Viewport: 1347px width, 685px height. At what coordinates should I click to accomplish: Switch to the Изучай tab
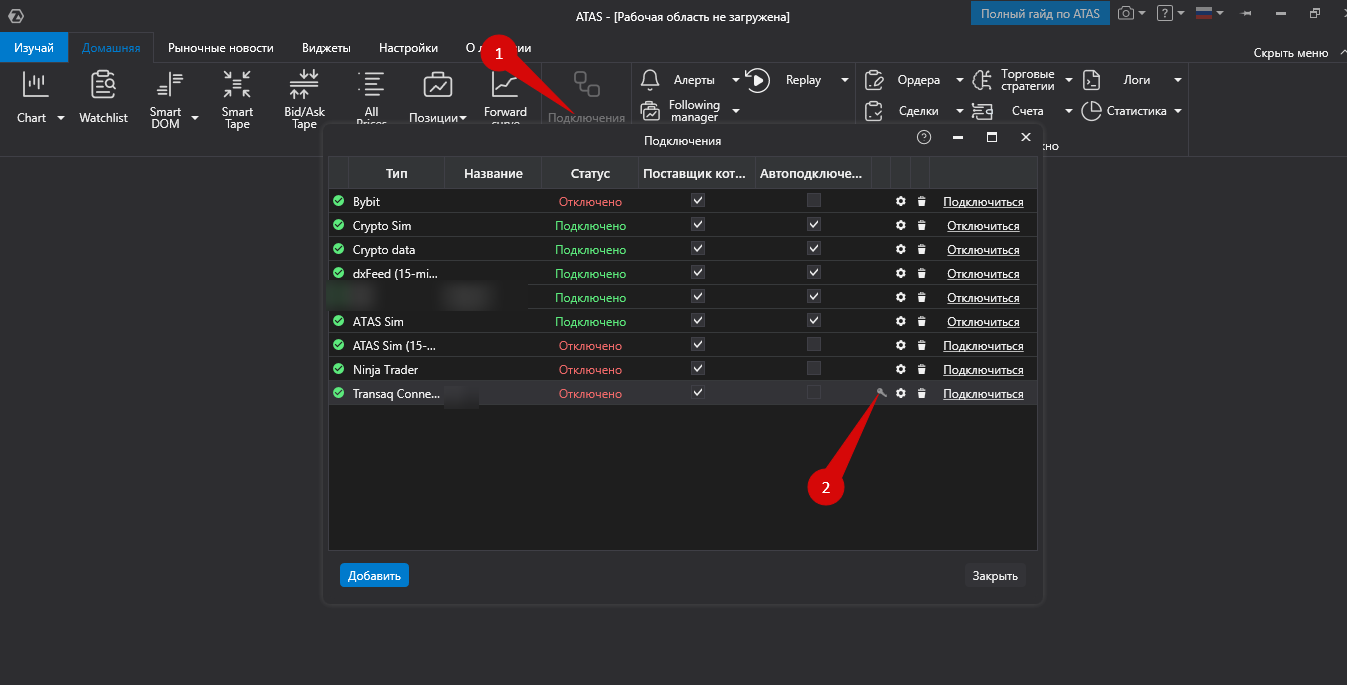(x=34, y=48)
